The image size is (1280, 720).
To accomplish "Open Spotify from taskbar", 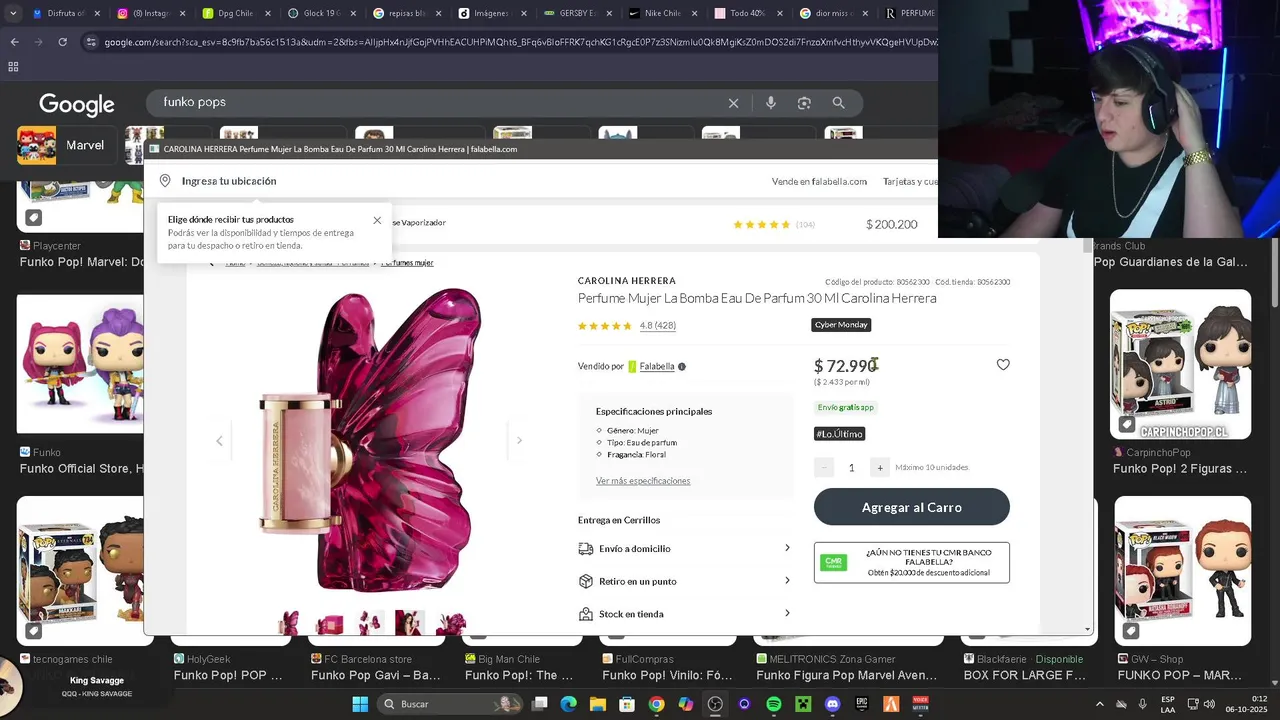I will point(774,704).
